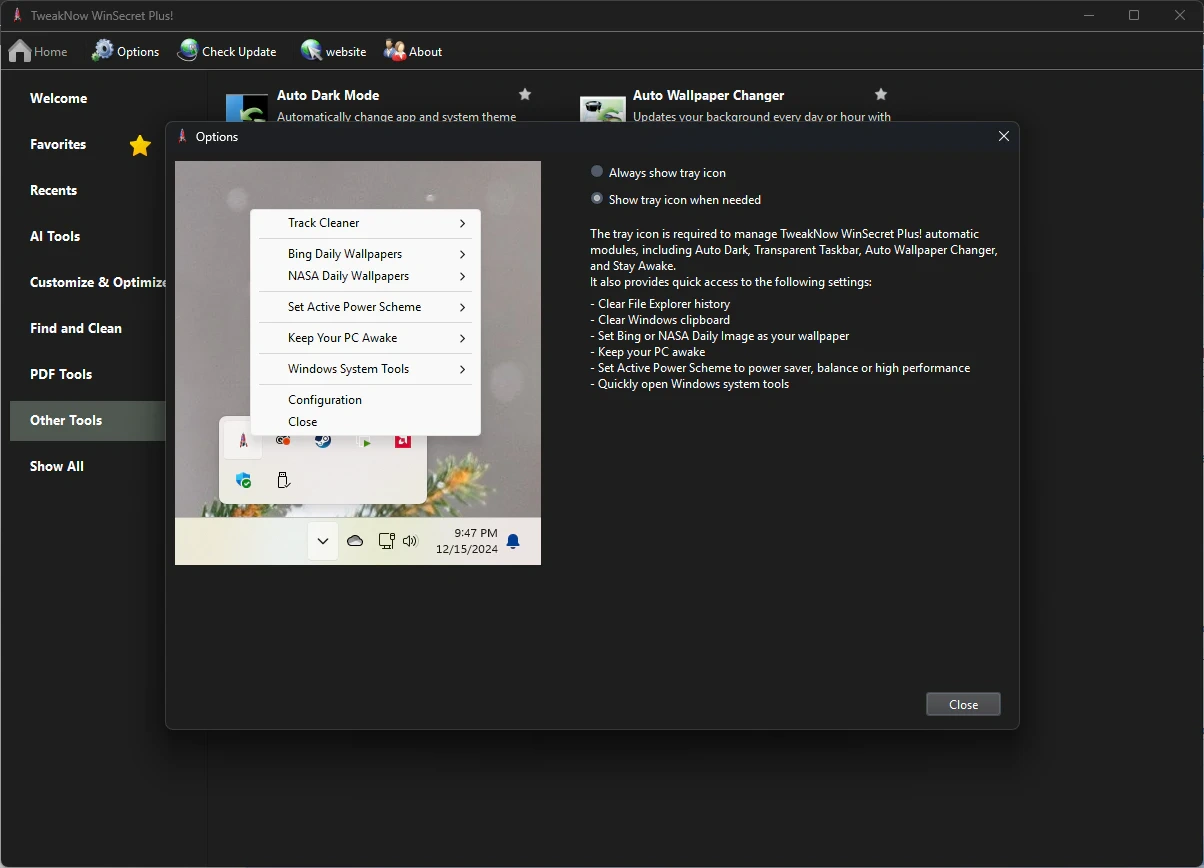Expand Windows System Tools submenu arrow
Screen dimensions: 1204x868
click(463, 369)
